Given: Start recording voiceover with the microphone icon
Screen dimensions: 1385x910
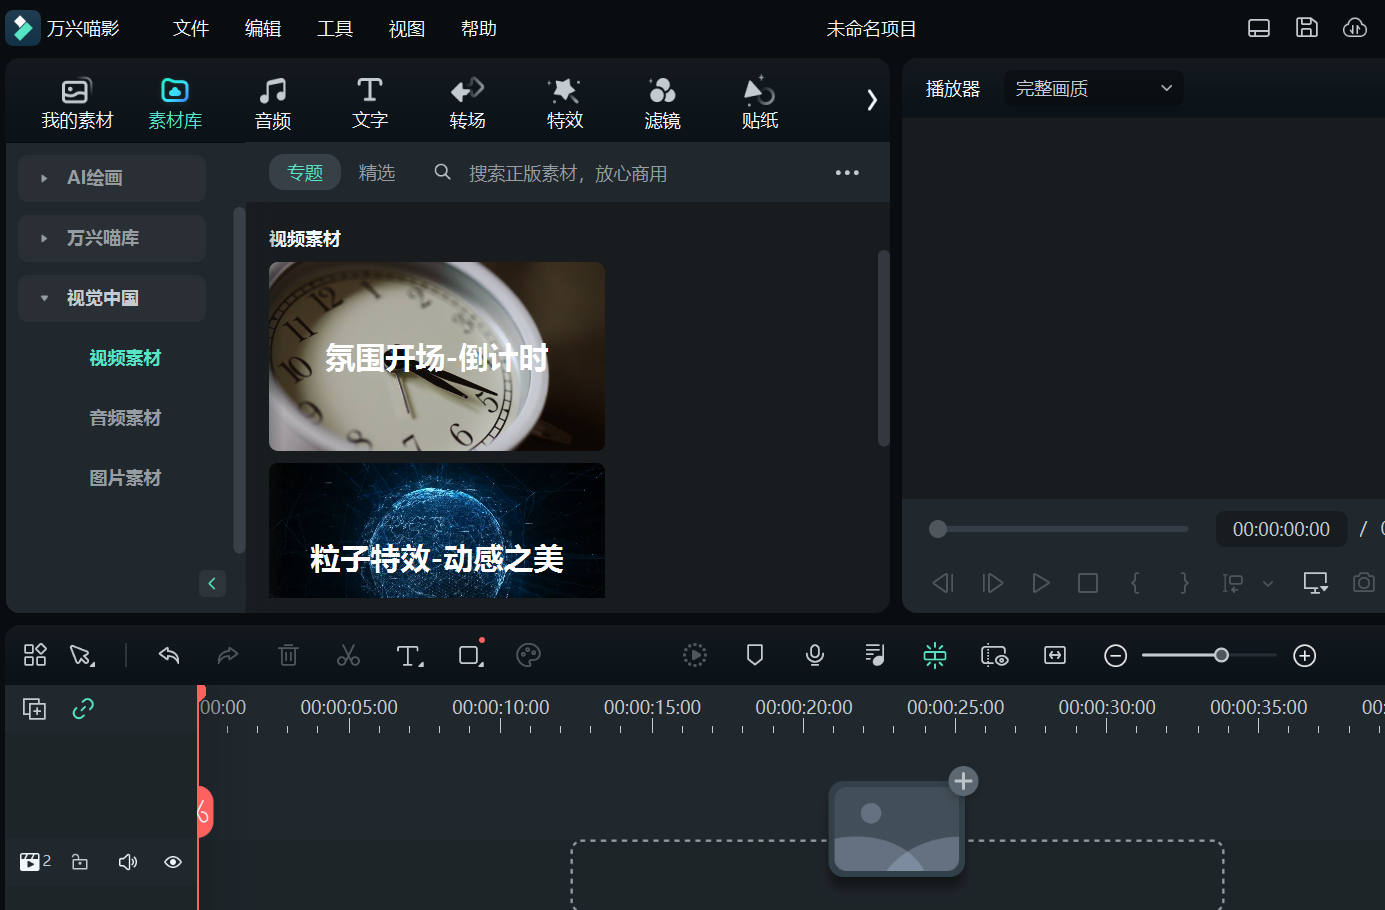Looking at the screenshot, I should [814, 655].
